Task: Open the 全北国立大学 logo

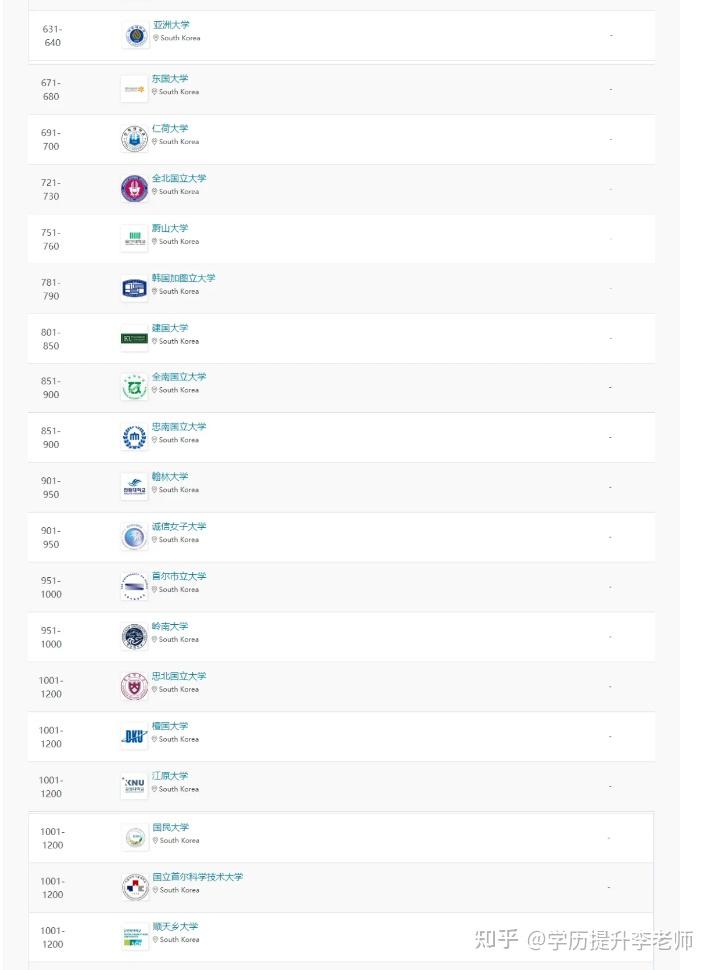Action: (x=134, y=189)
